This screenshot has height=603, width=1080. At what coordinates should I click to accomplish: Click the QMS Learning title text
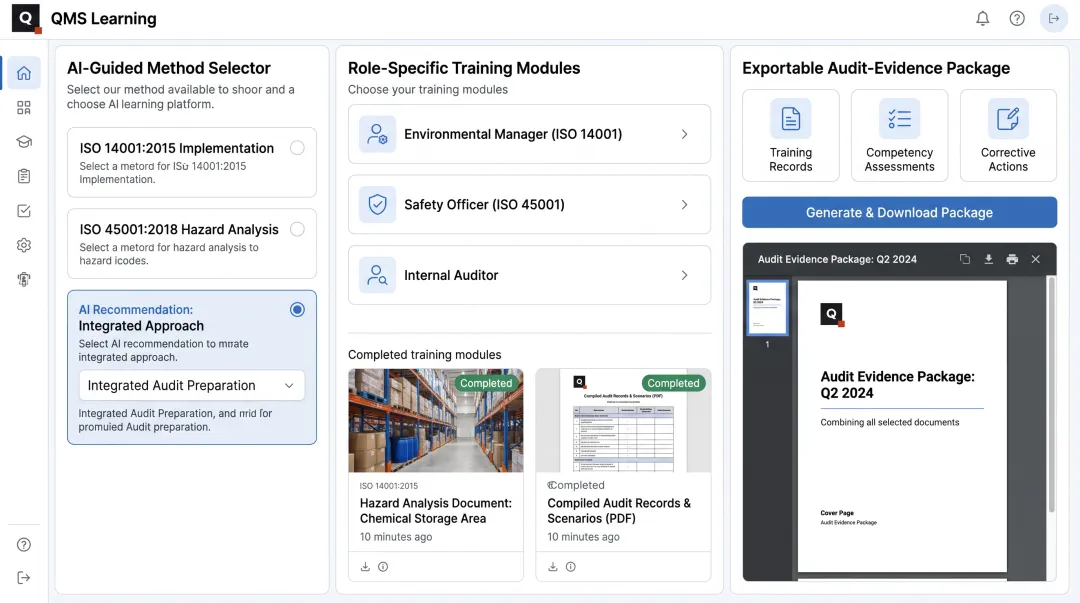103,19
